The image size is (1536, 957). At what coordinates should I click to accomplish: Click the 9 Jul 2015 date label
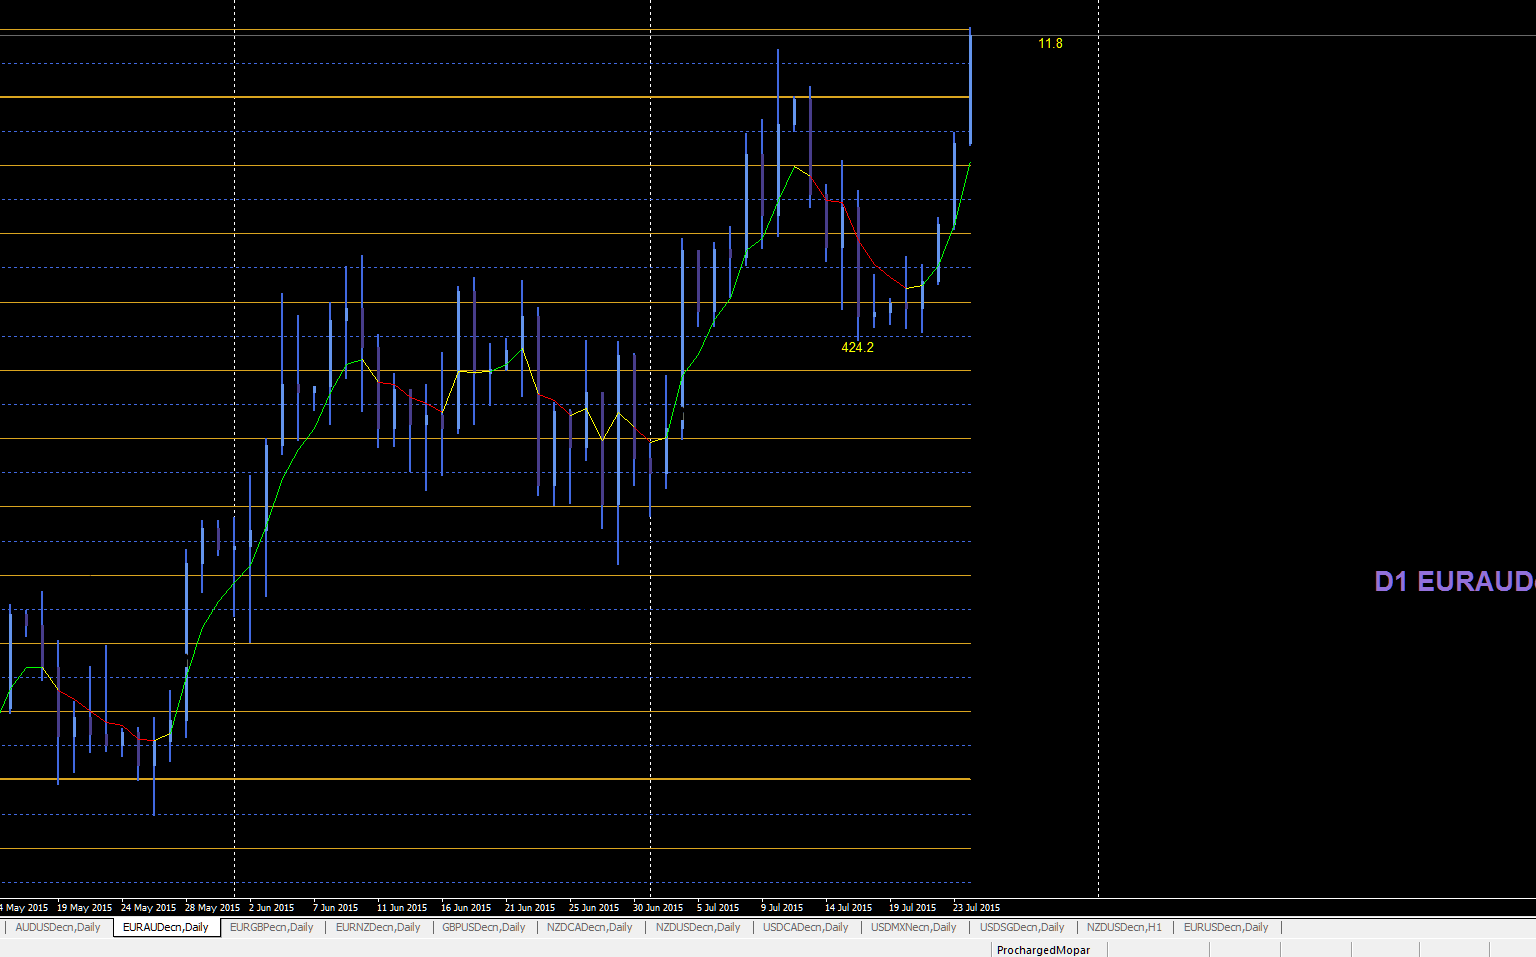tap(782, 908)
